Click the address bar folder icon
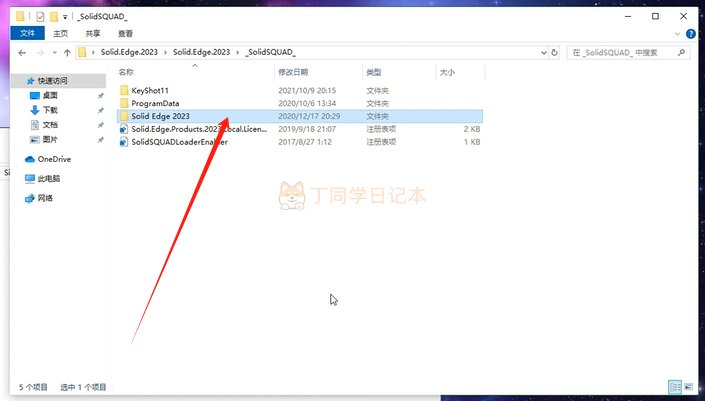 pos(82,52)
